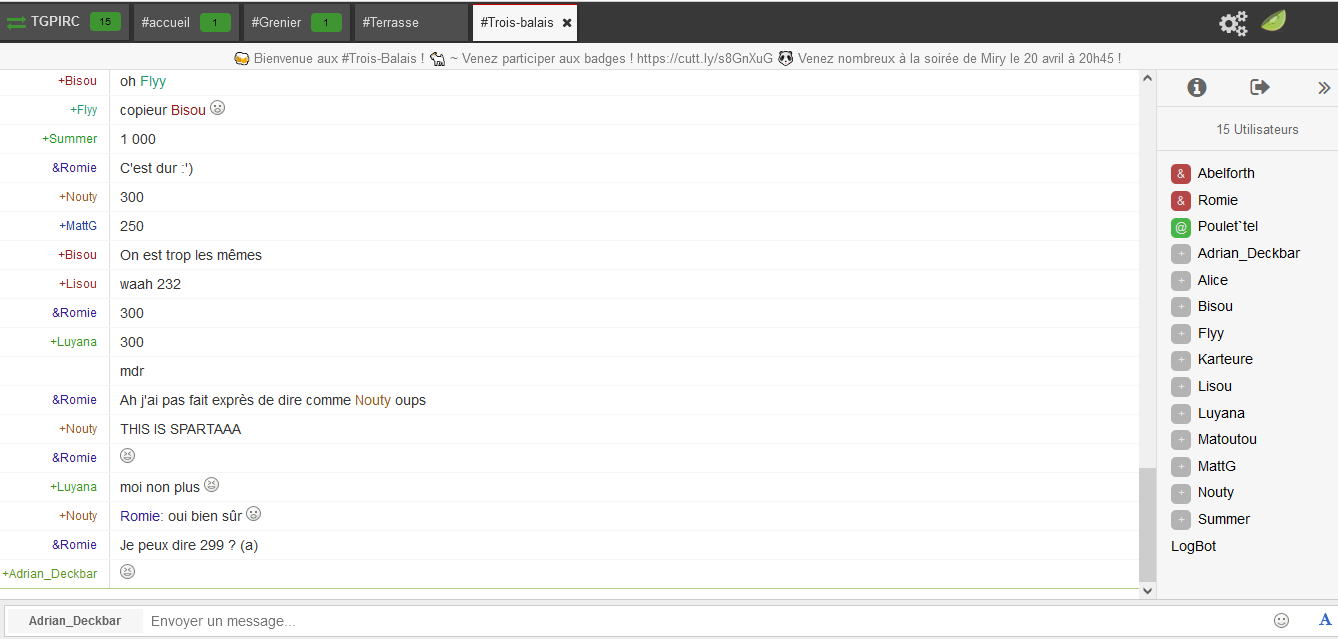Open the emoji picker smiley icon
This screenshot has width=1338, height=639.
pos(1281,621)
